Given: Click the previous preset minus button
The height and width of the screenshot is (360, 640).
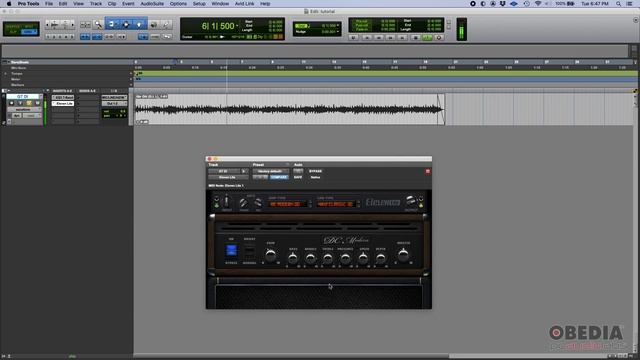Looking at the screenshot, I should (257, 177).
